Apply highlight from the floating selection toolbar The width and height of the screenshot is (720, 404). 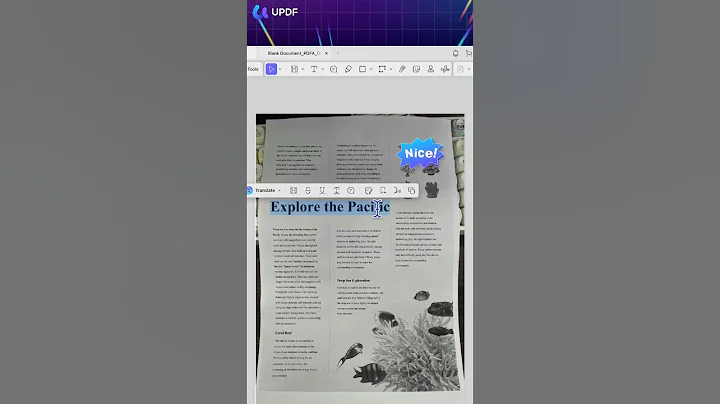(x=293, y=191)
